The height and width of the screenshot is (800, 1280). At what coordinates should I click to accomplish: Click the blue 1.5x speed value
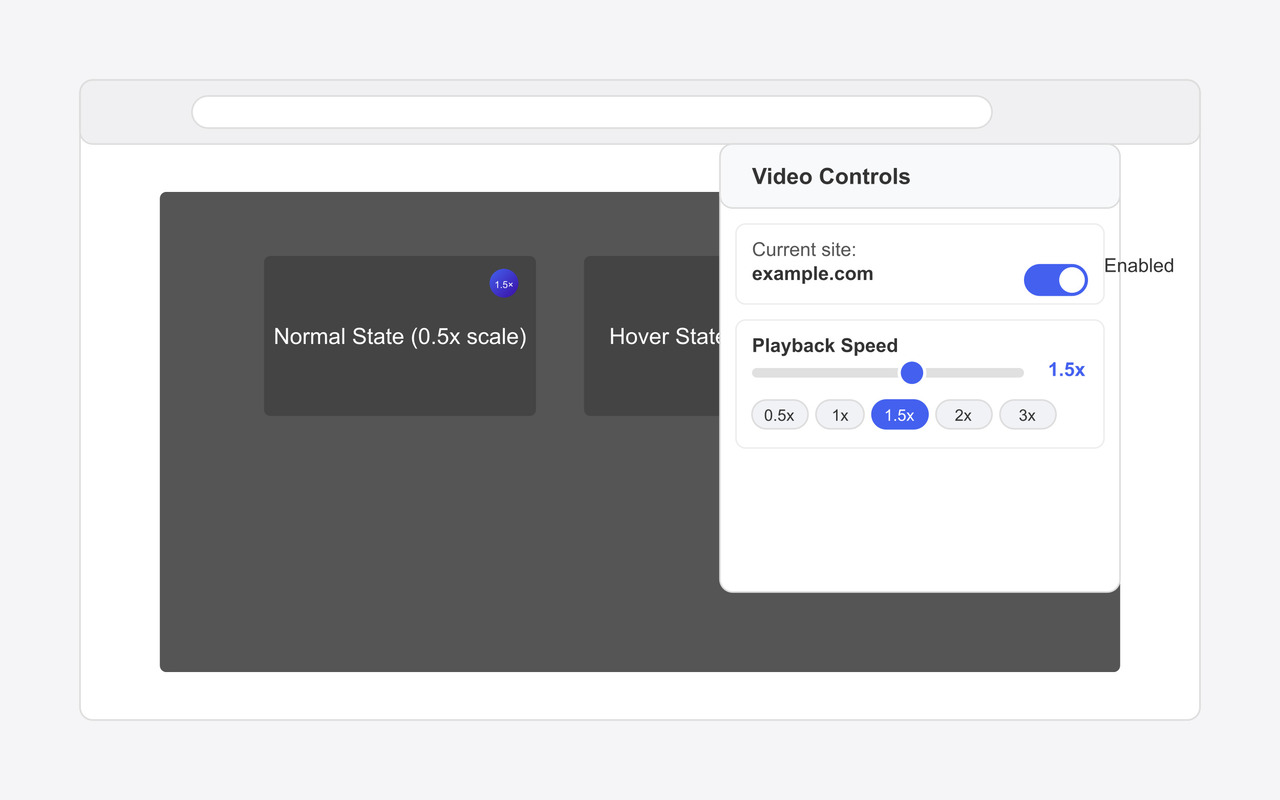click(1066, 370)
